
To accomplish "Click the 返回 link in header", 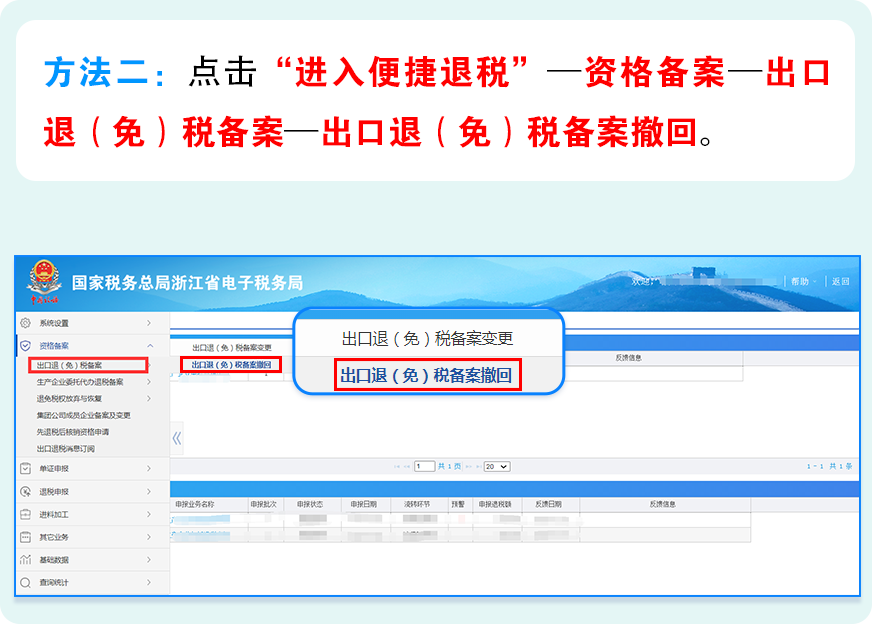I will point(840,282).
